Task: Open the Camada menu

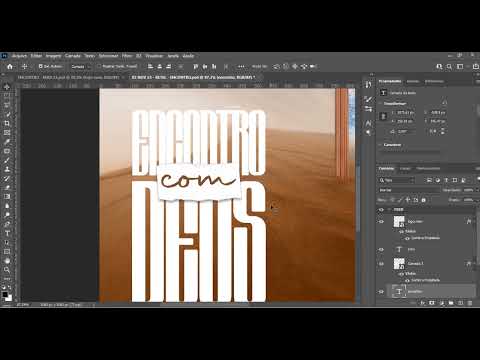Action: click(x=72, y=56)
